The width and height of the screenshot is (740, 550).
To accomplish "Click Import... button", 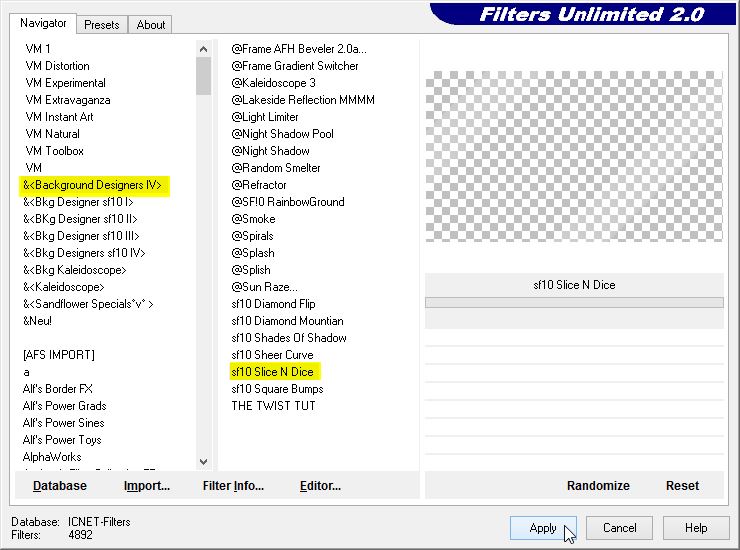I will [147, 486].
